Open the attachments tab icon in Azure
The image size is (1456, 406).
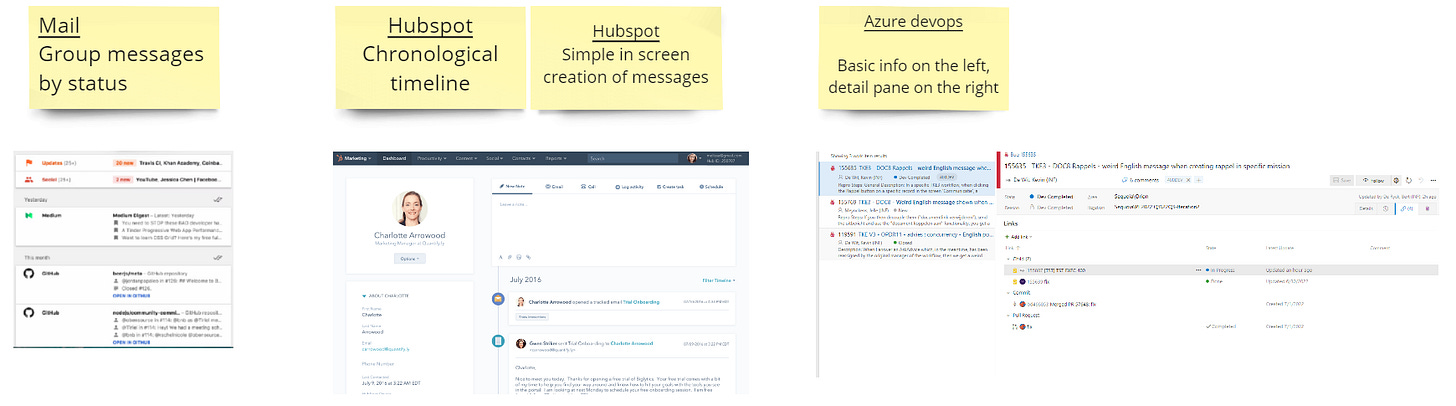point(1427,208)
